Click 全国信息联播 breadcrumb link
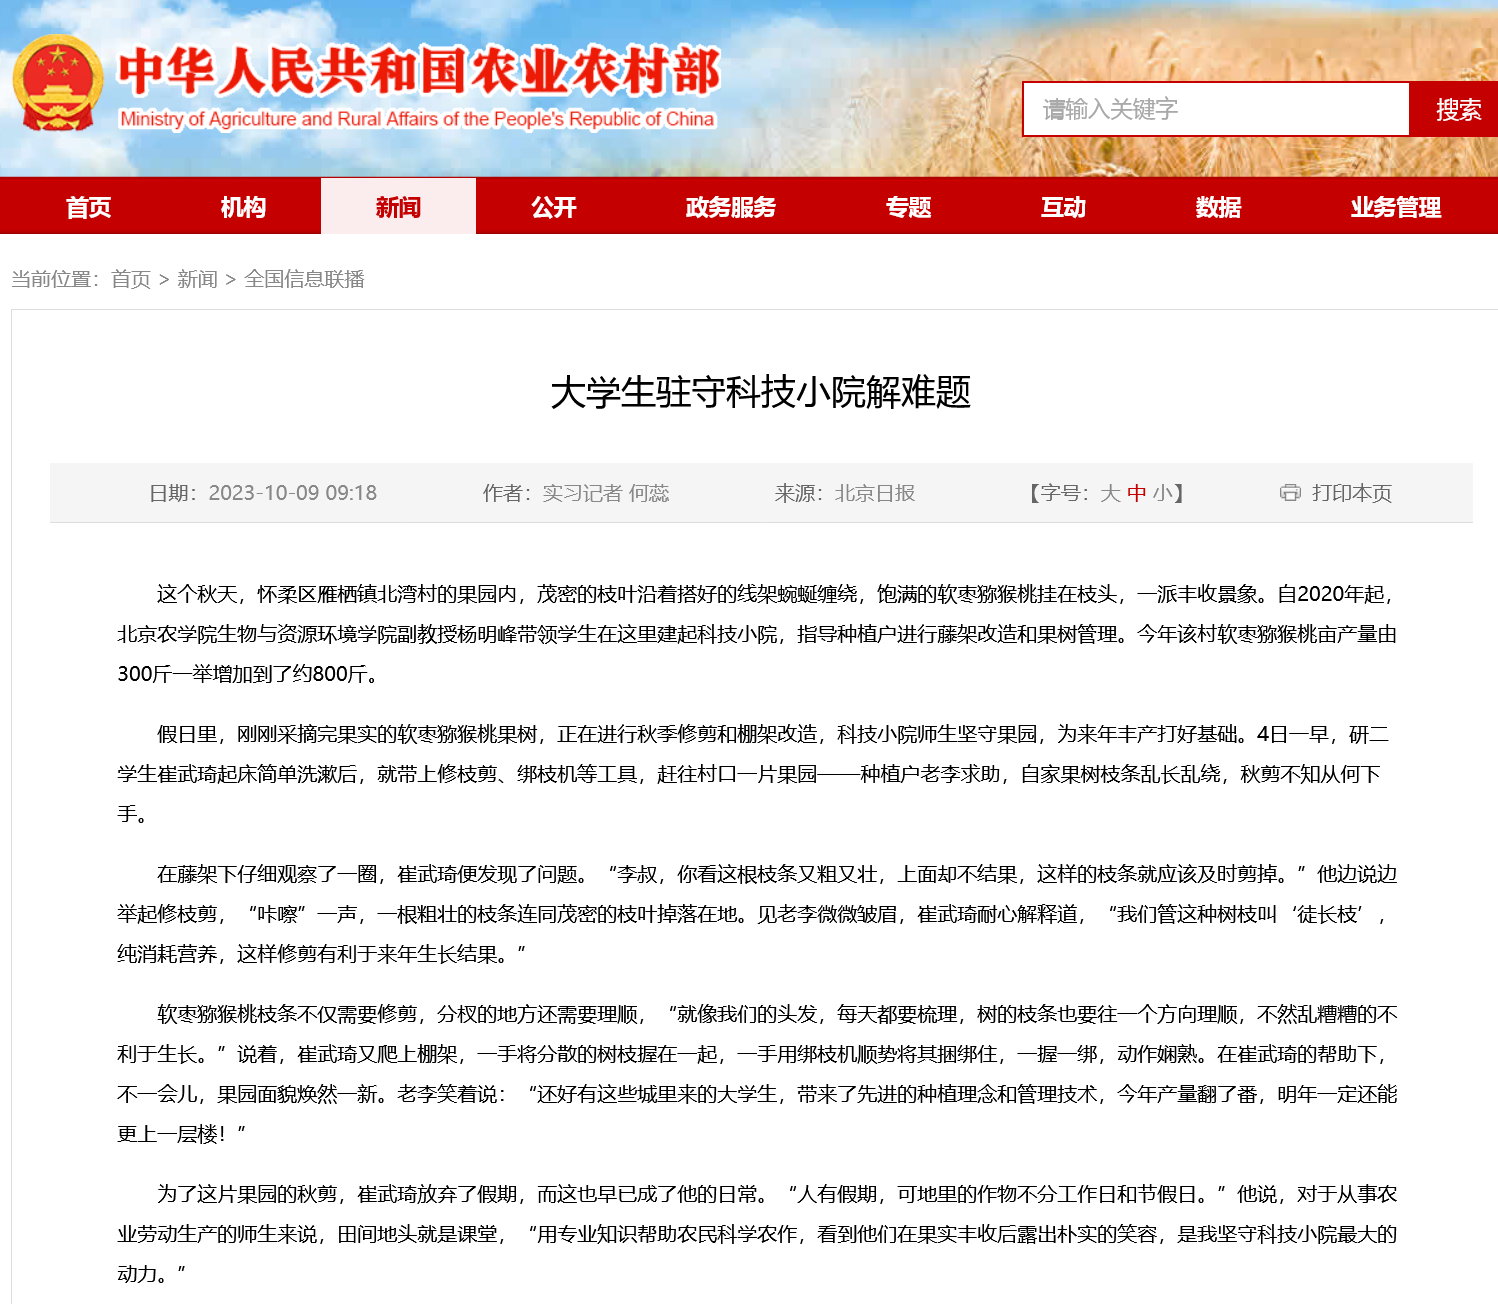Viewport: 1498px width, 1304px height. [304, 279]
